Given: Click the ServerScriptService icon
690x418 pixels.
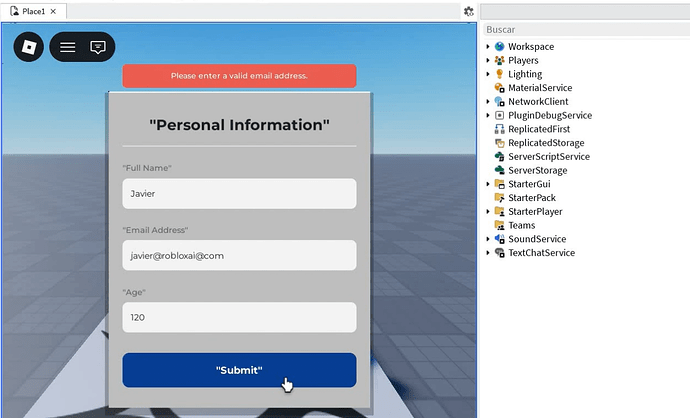Looking at the screenshot, I should point(499,157).
